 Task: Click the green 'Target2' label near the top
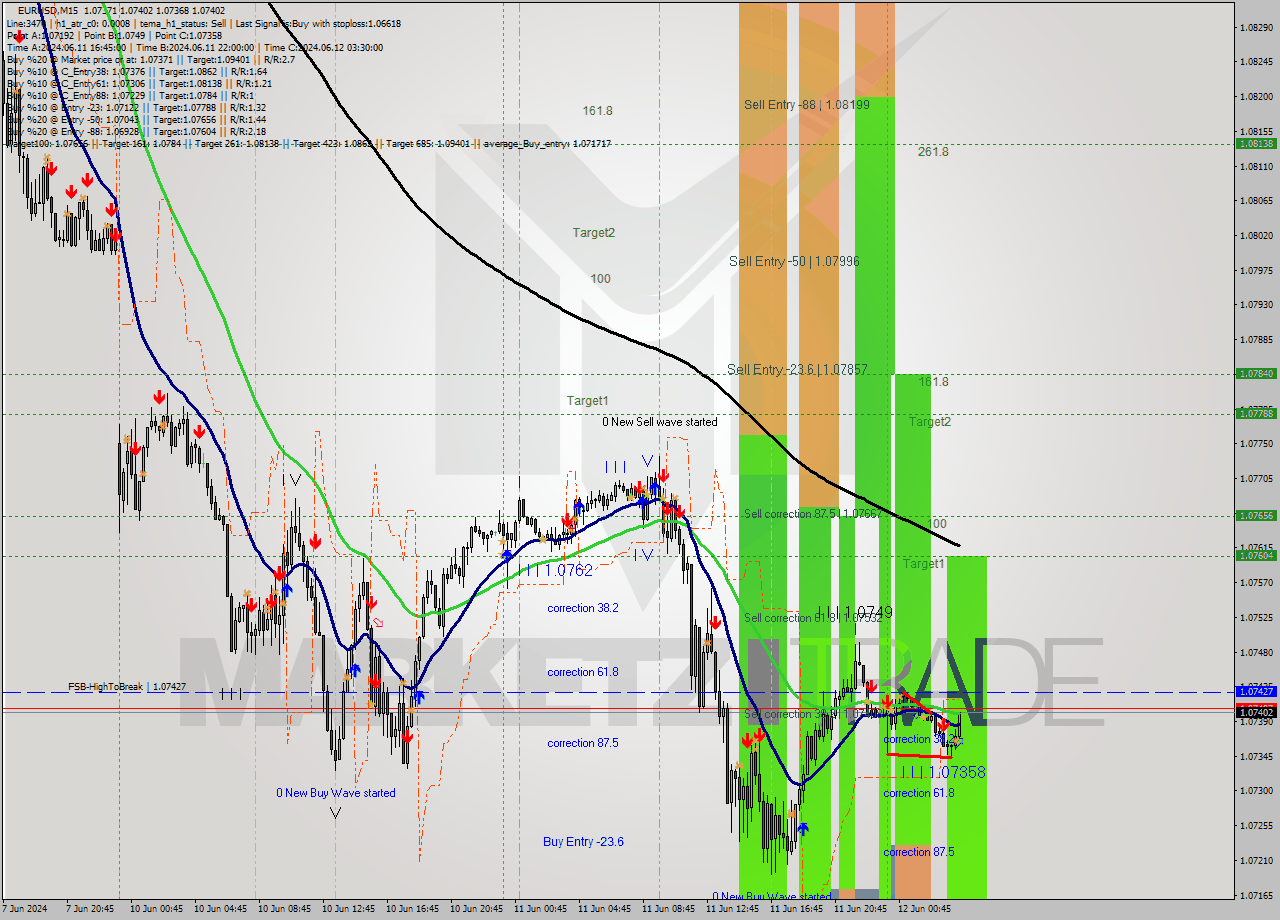pos(596,232)
